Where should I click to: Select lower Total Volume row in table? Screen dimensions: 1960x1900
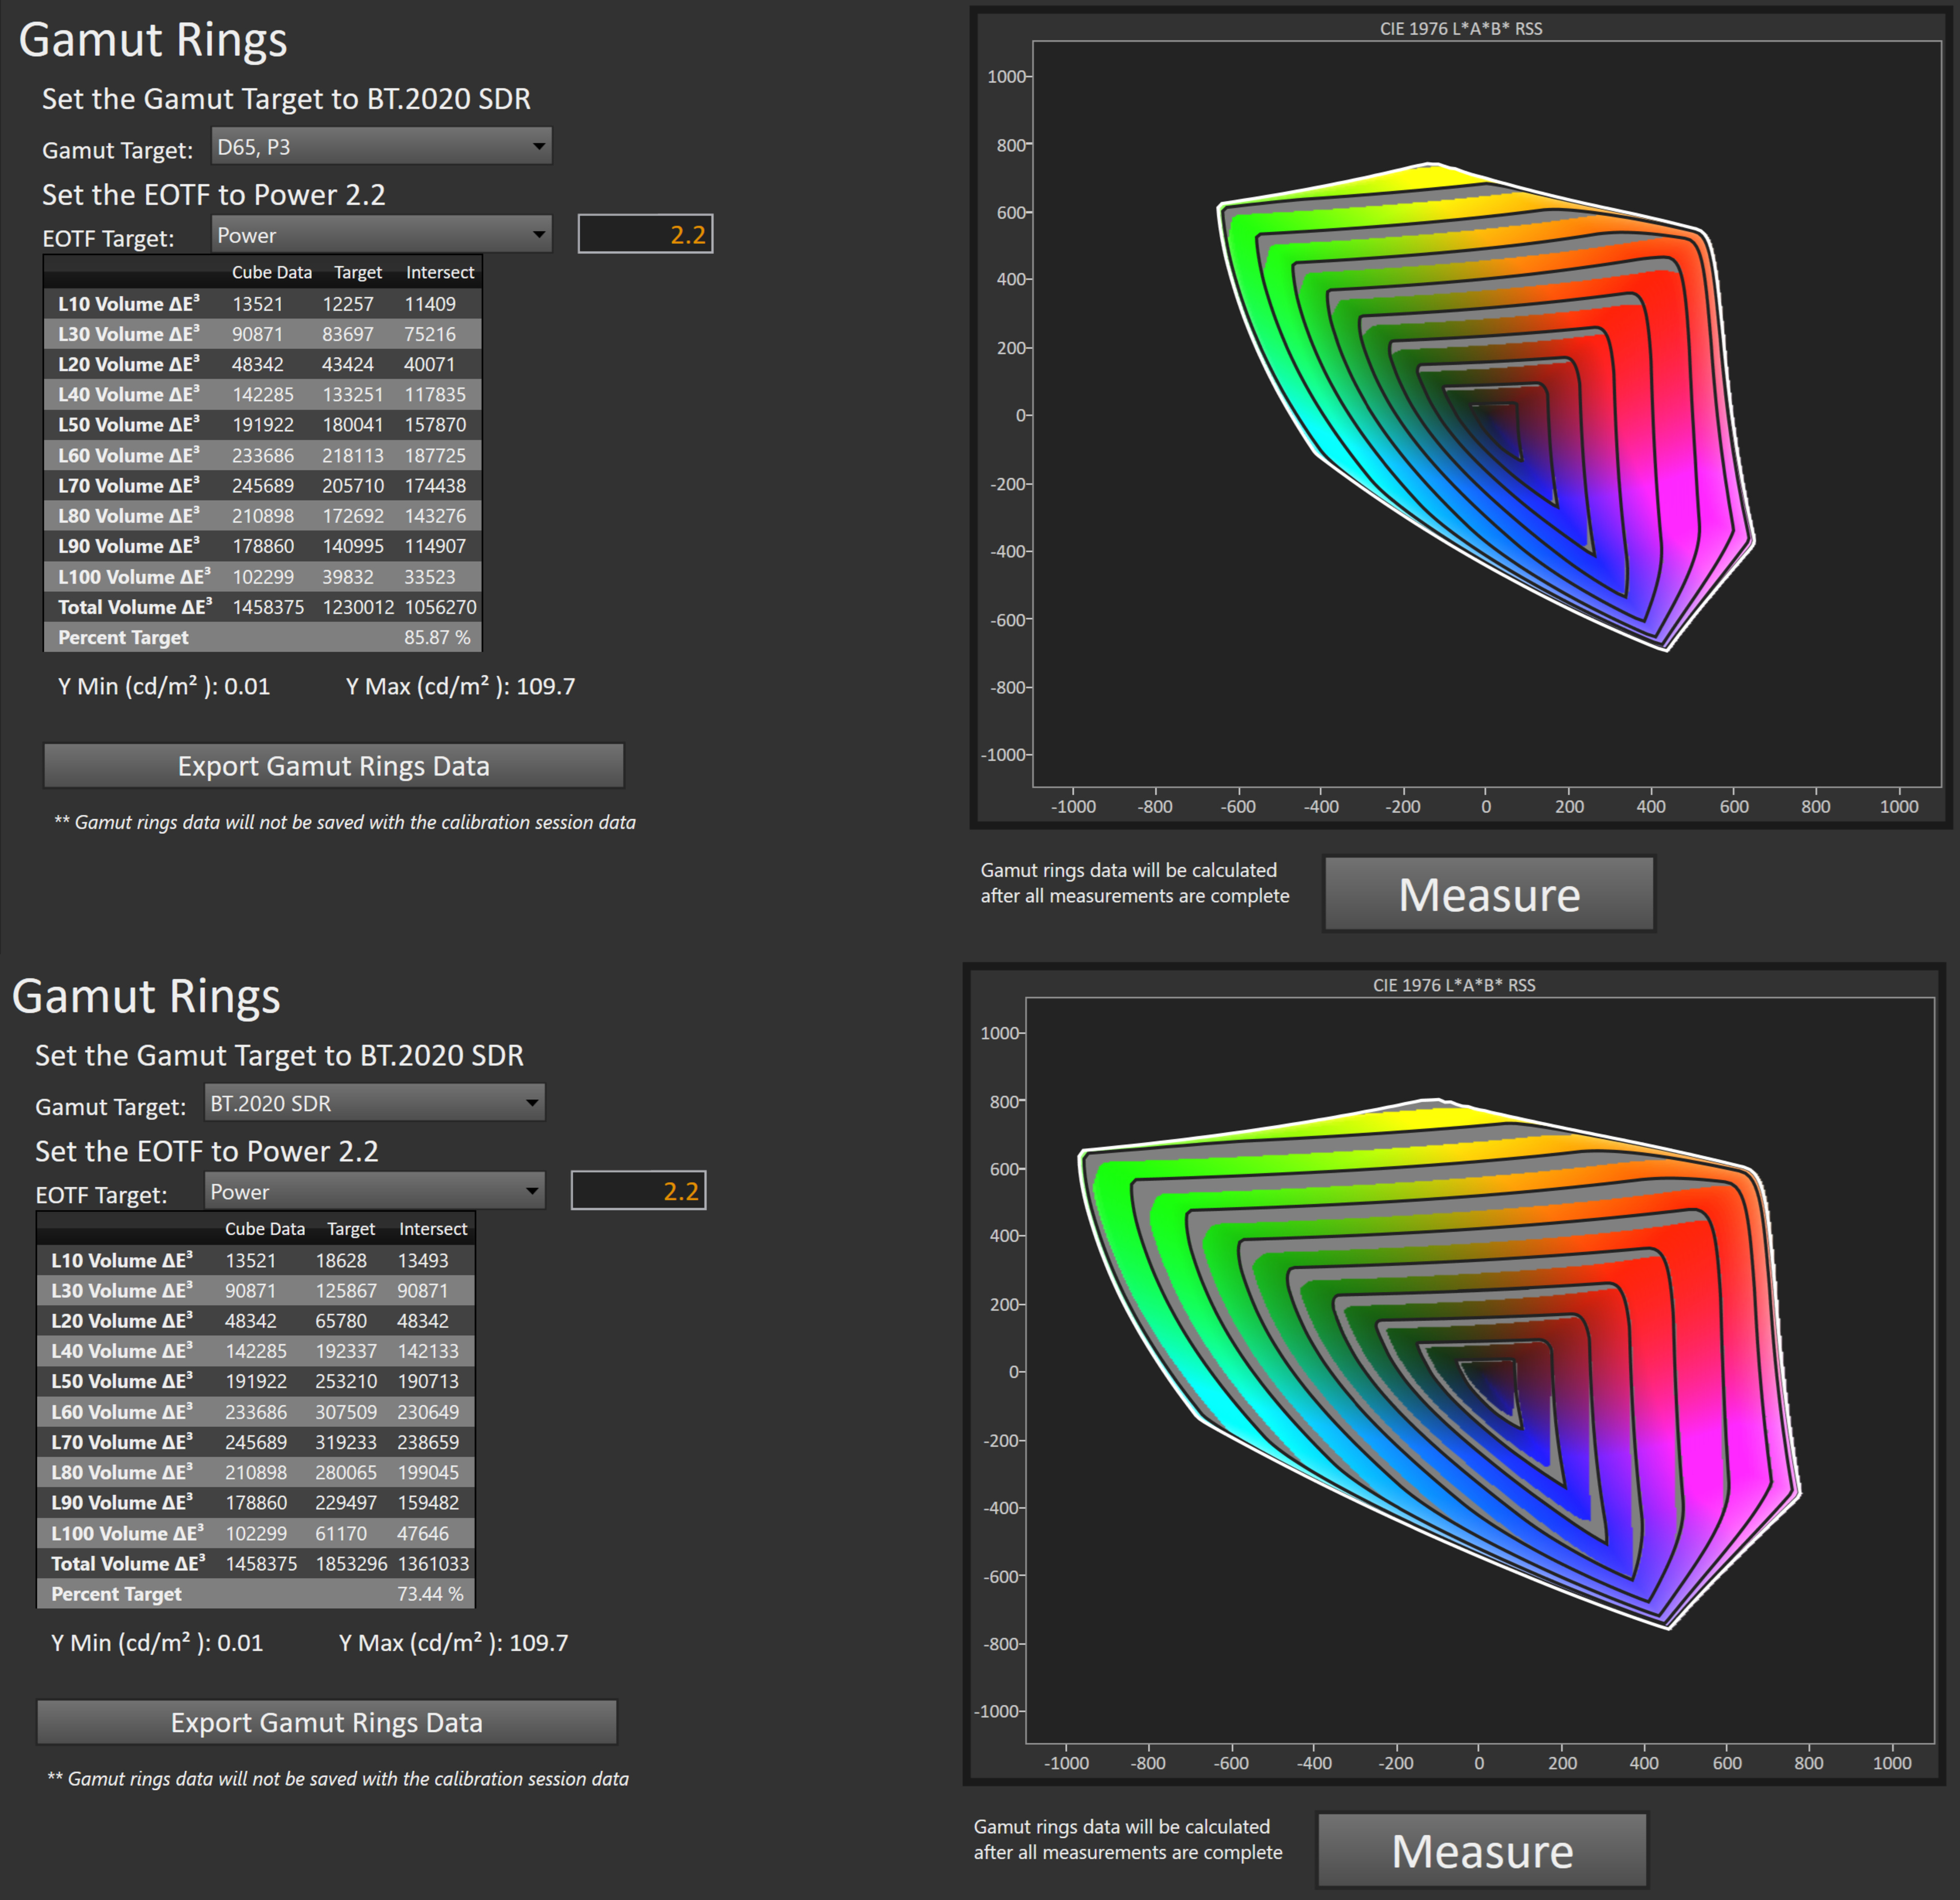pyautogui.click(x=256, y=1563)
